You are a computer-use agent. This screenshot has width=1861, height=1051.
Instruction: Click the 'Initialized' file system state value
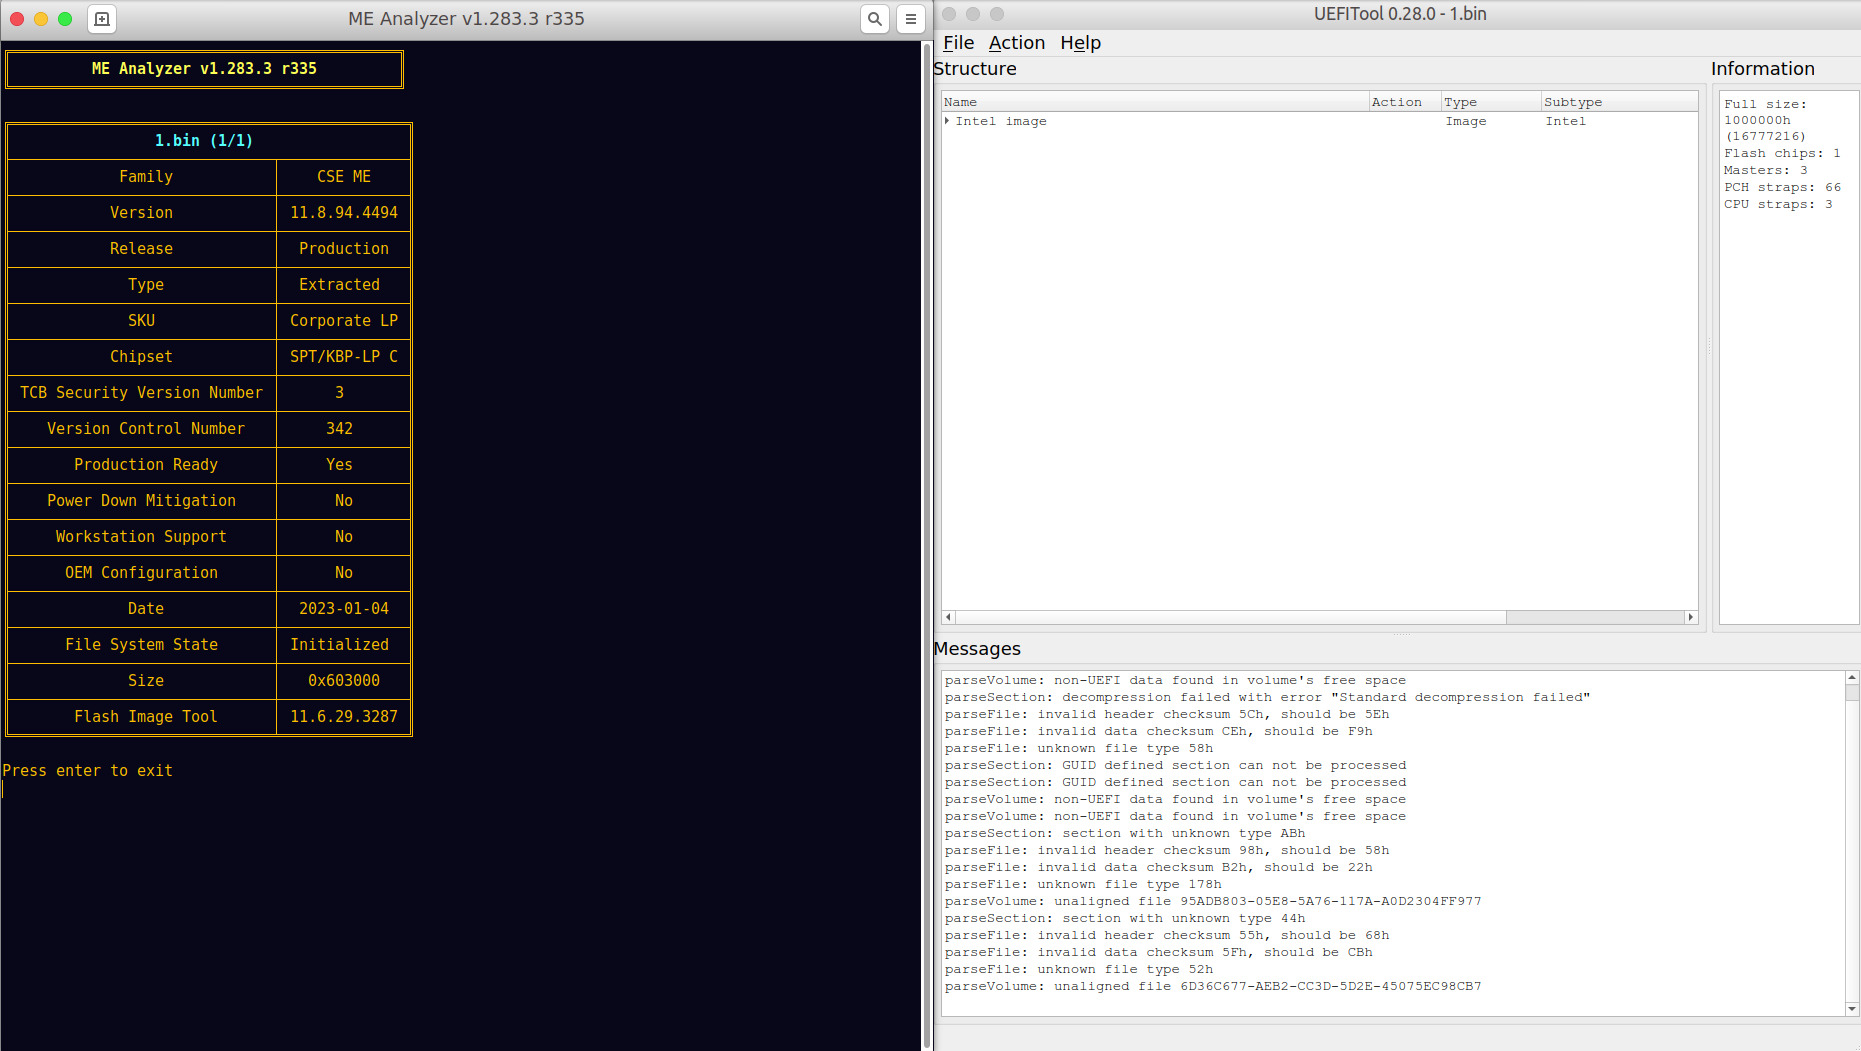coord(340,645)
